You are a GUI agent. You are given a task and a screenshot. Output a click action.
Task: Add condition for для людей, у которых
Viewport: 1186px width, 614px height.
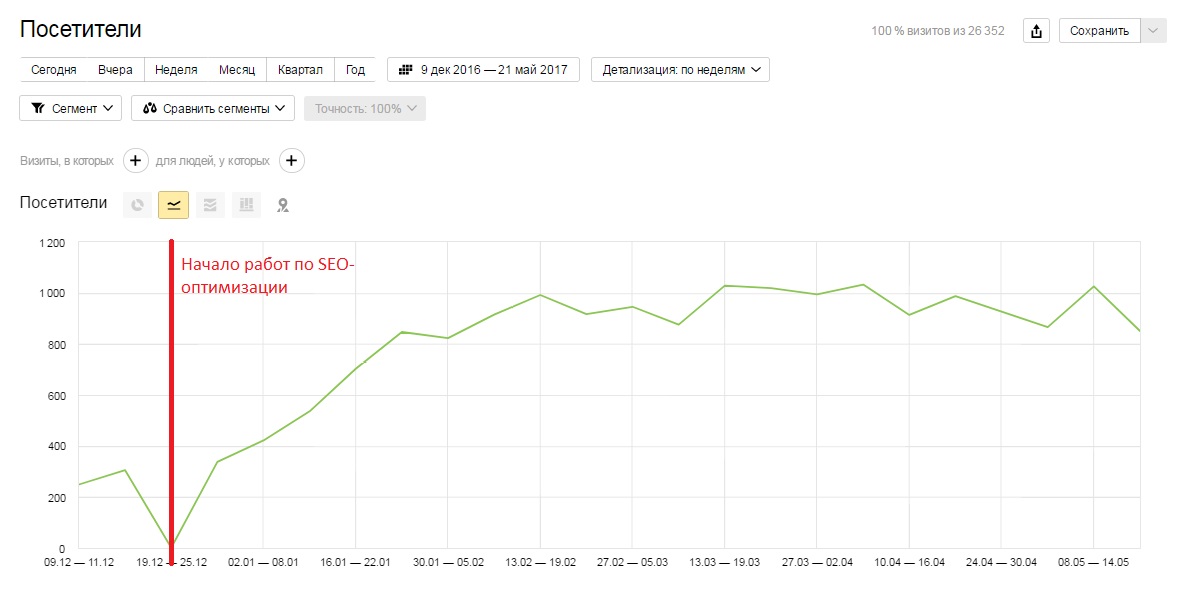coord(292,160)
